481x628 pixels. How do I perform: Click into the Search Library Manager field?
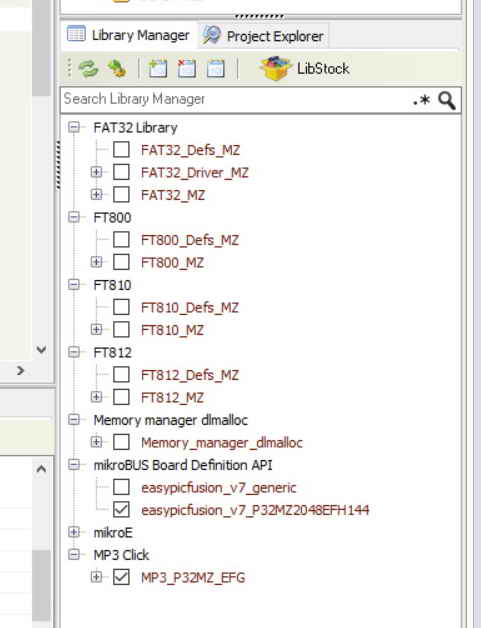point(236,100)
